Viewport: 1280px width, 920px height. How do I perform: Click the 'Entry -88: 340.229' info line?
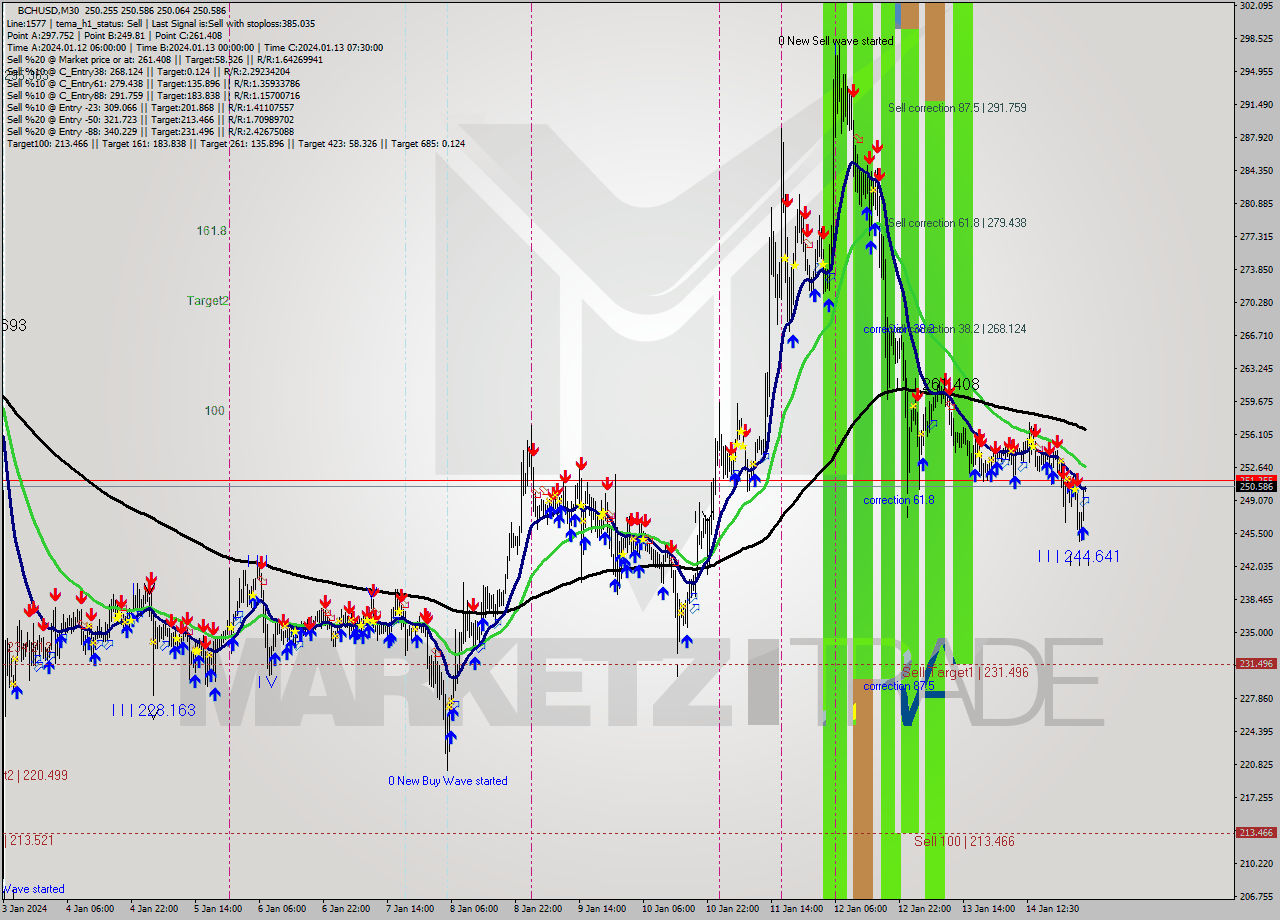coord(150,131)
